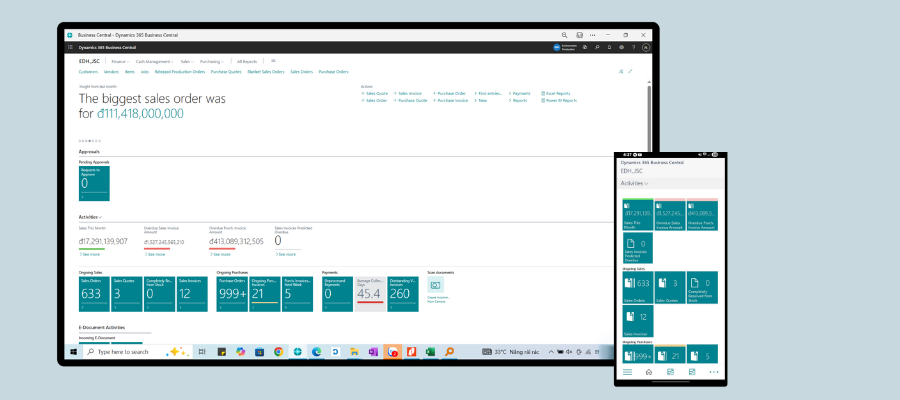This screenshot has height=400, width=900.
Task: Open the notifications bell icon
Action: tap(609, 48)
